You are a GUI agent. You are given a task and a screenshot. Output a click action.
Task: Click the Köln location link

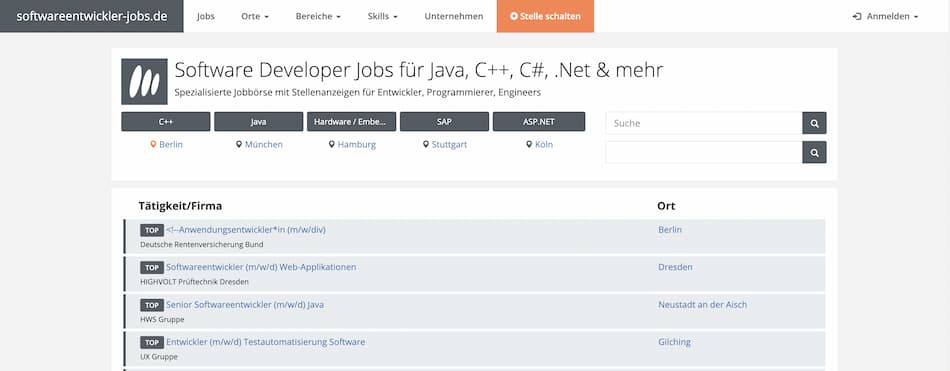[x=544, y=144]
